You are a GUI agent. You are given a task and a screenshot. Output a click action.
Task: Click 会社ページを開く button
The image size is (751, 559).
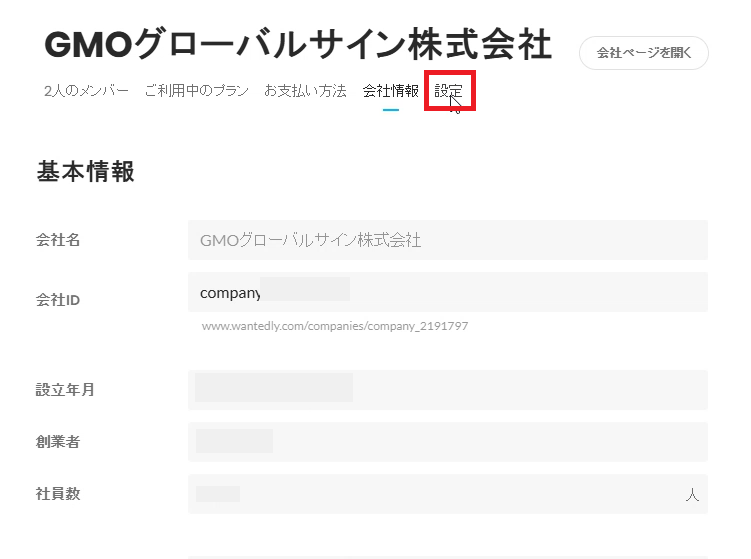click(644, 53)
